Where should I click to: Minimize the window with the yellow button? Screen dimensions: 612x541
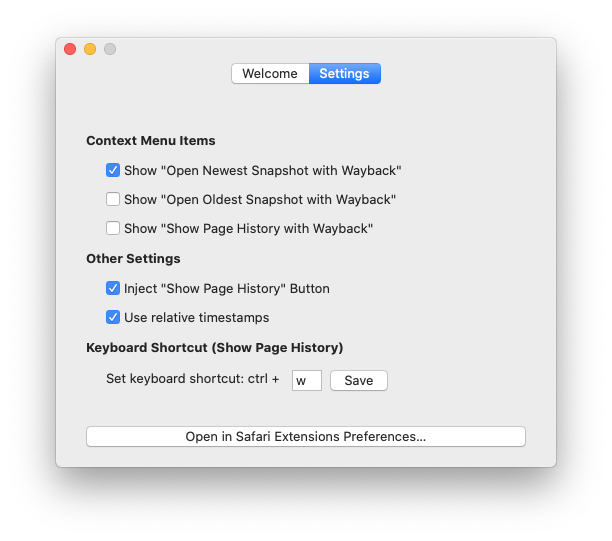point(90,49)
